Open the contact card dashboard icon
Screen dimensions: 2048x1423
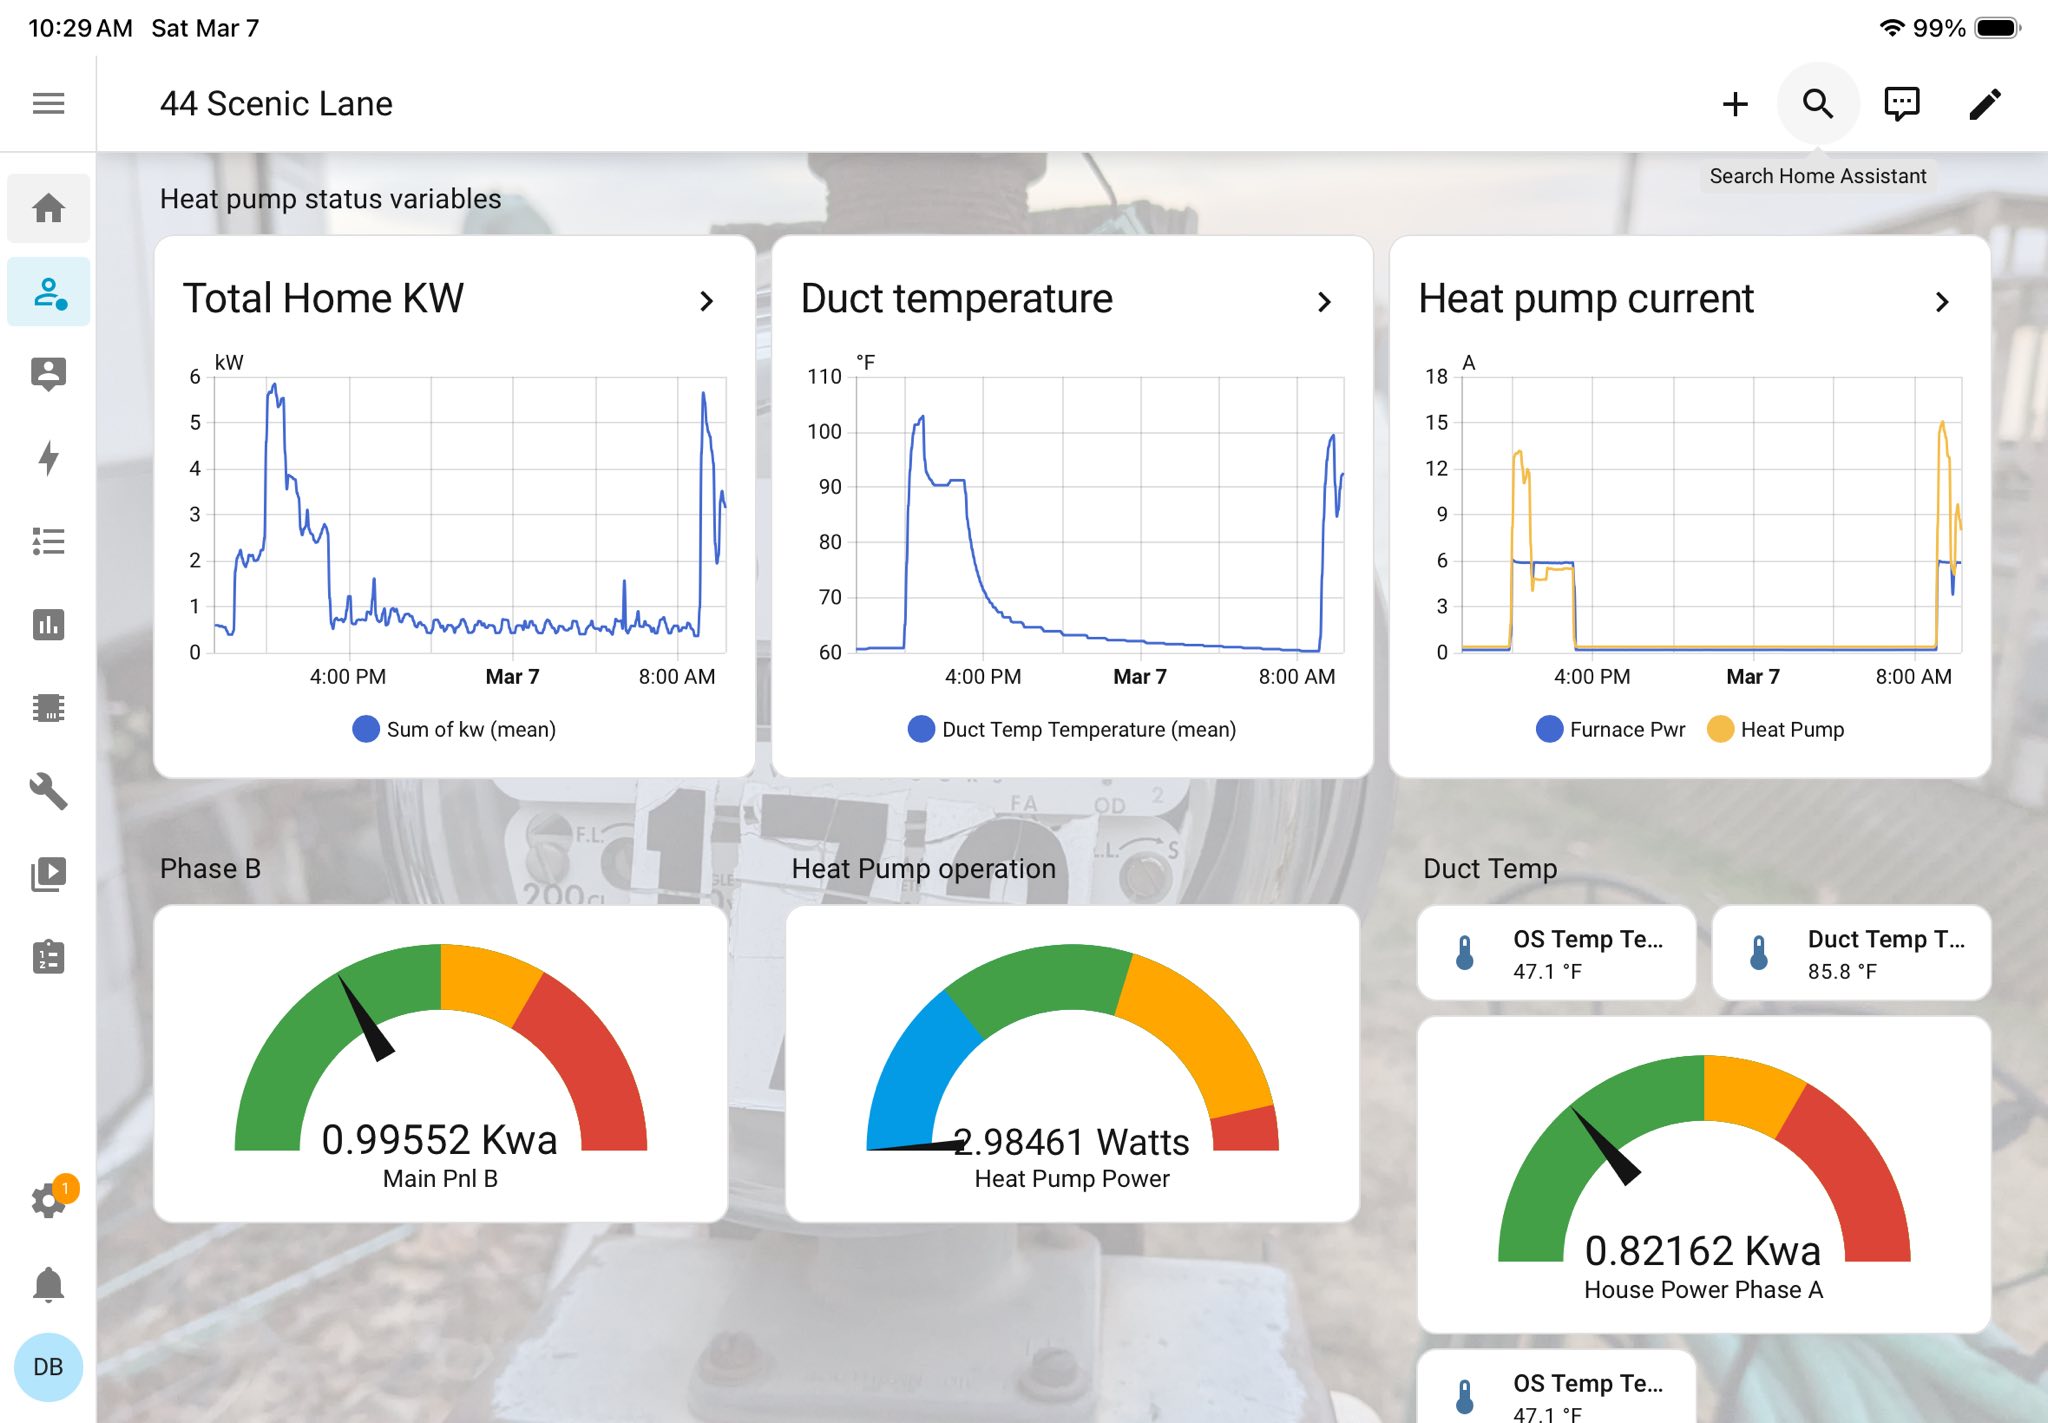[x=48, y=374]
